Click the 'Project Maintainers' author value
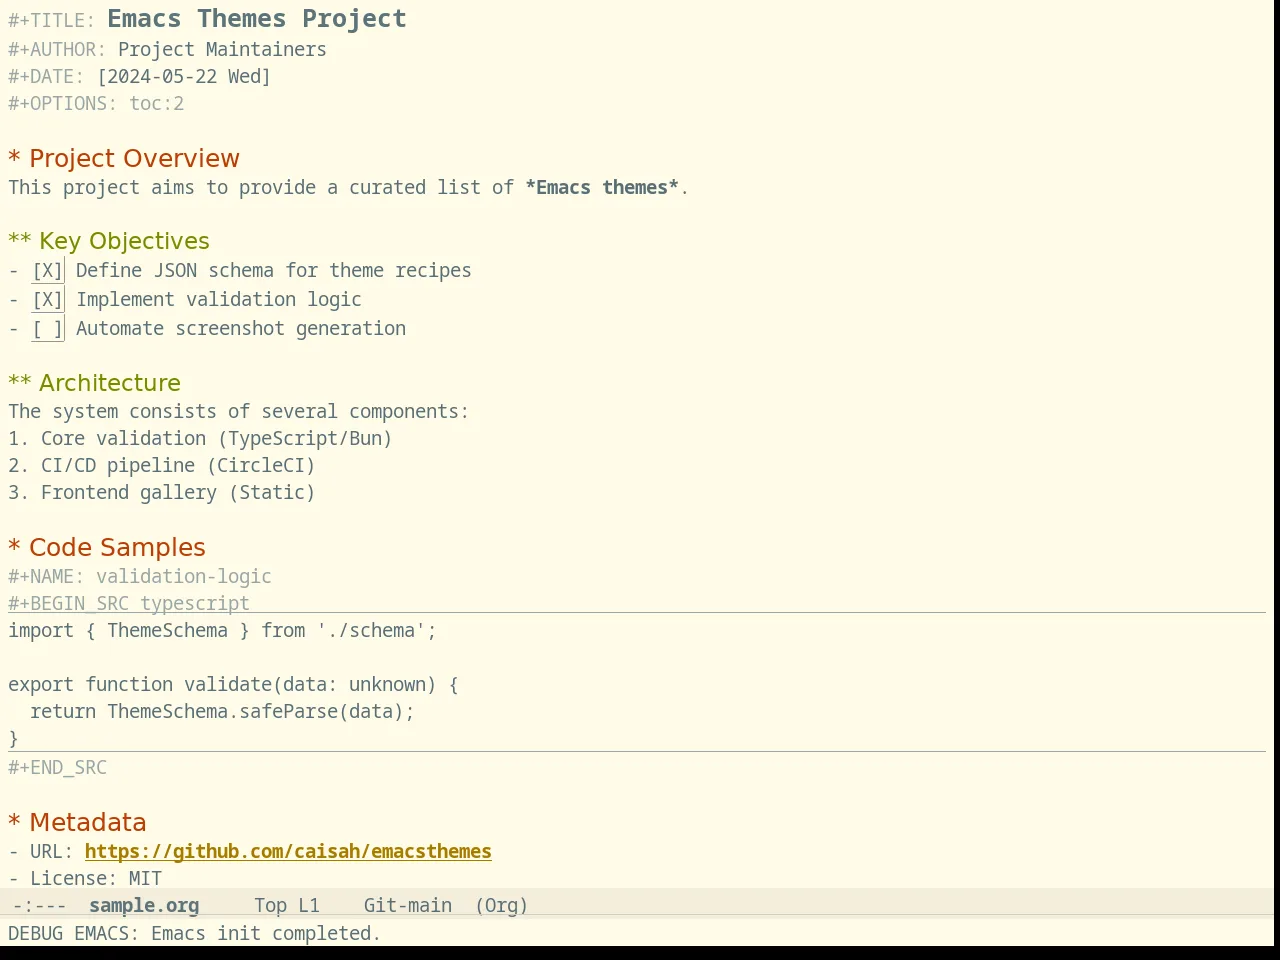Image resolution: width=1280 pixels, height=960 pixels. (222, 49)
